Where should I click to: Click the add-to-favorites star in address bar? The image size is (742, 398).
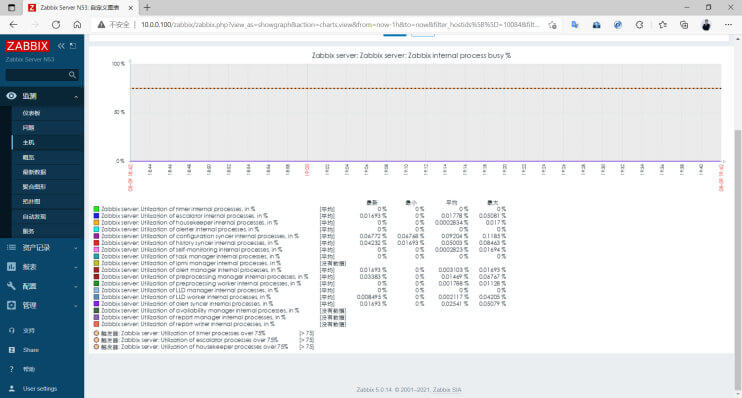tap(552, 25)
